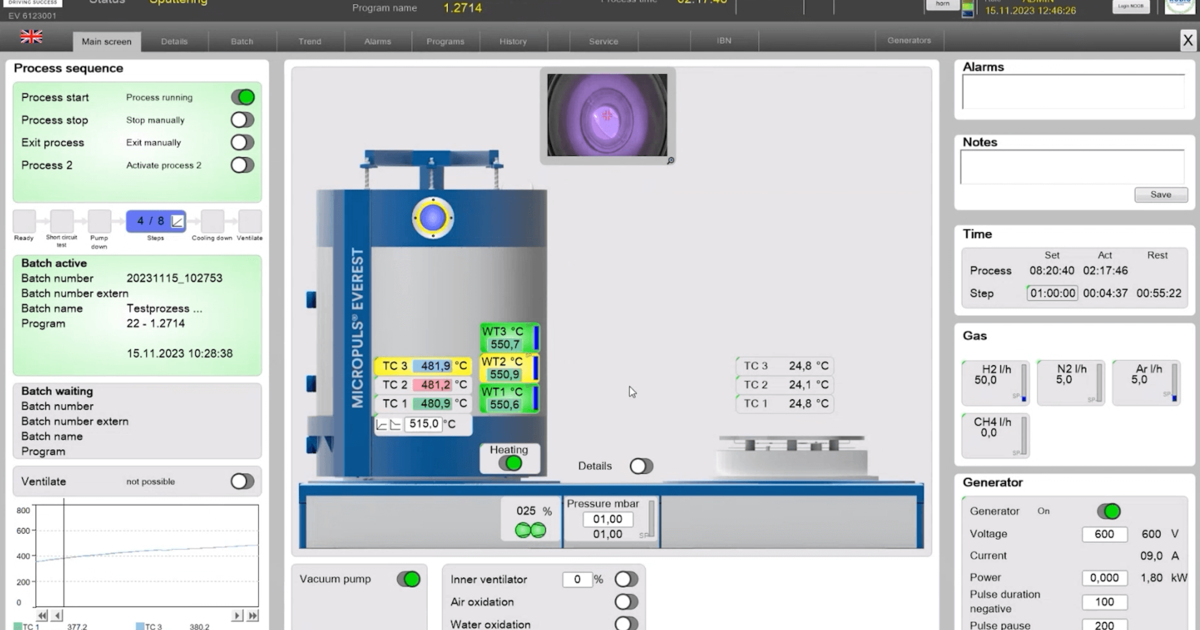This screenshot has width=1200, height=630.
Task: Click the horn button
Action: [941, 5]
